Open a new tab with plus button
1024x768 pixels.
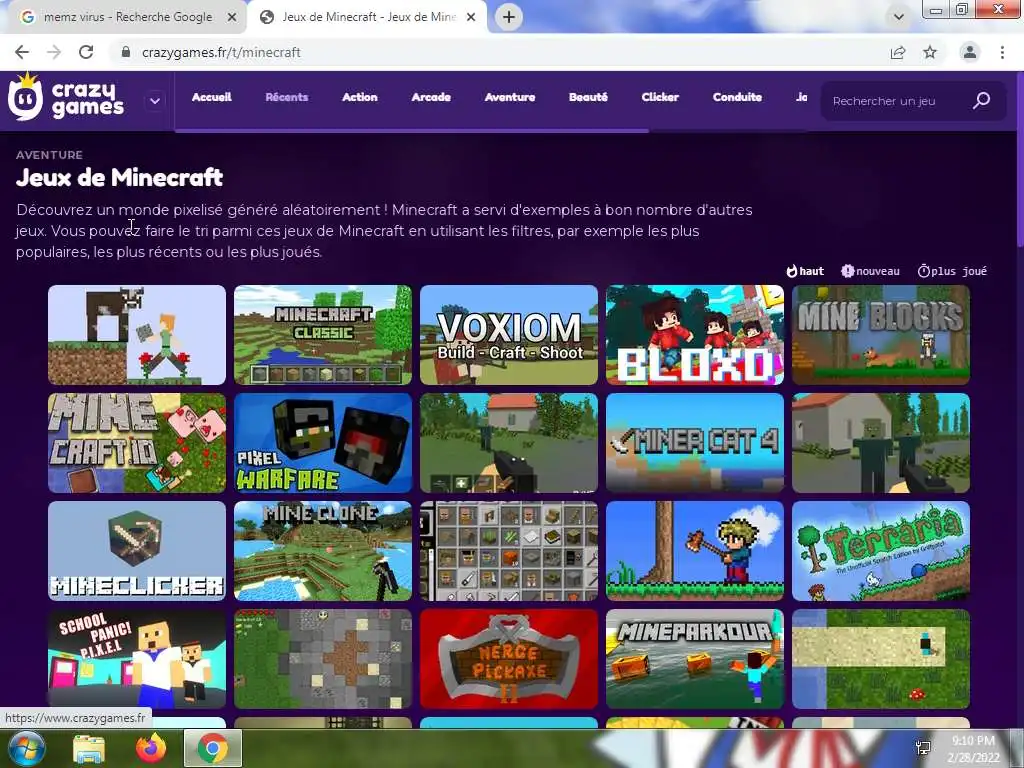tap(509, 17)
